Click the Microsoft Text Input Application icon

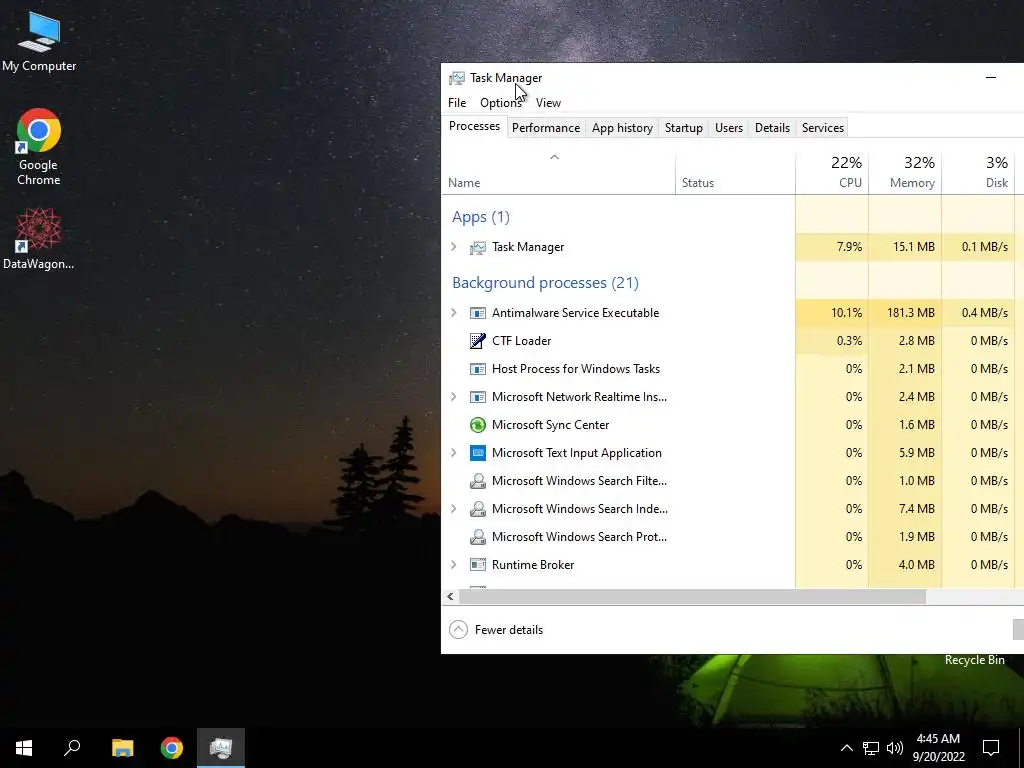click(x=477, y=453)
